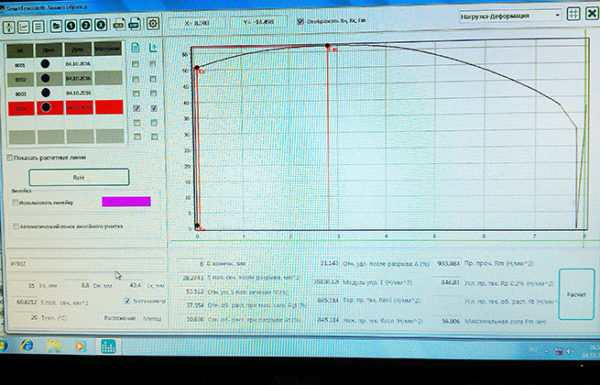Click the print report toolbar icon
Screen dimensions: 600x385
click(134, 24)
